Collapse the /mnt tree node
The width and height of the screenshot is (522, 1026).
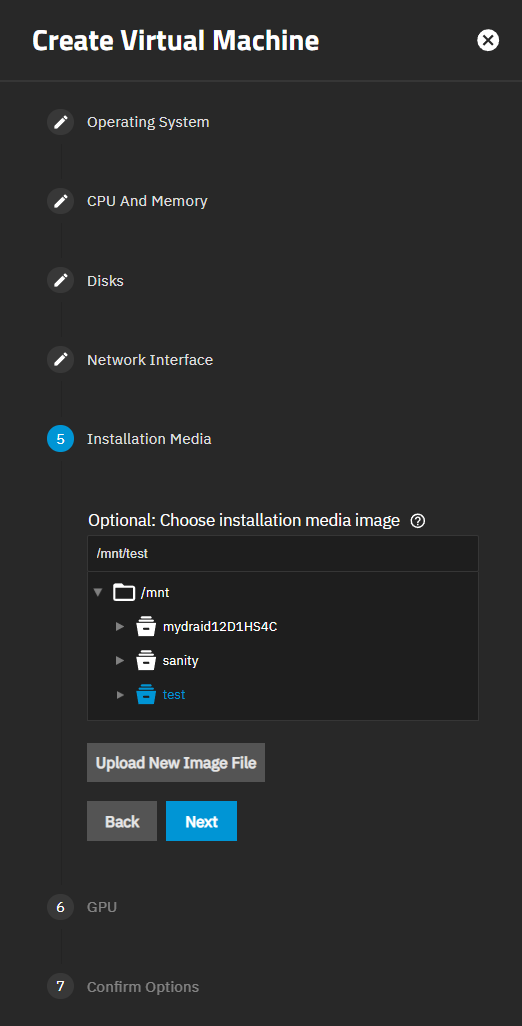pyautogui.click(x=98, y=593)
